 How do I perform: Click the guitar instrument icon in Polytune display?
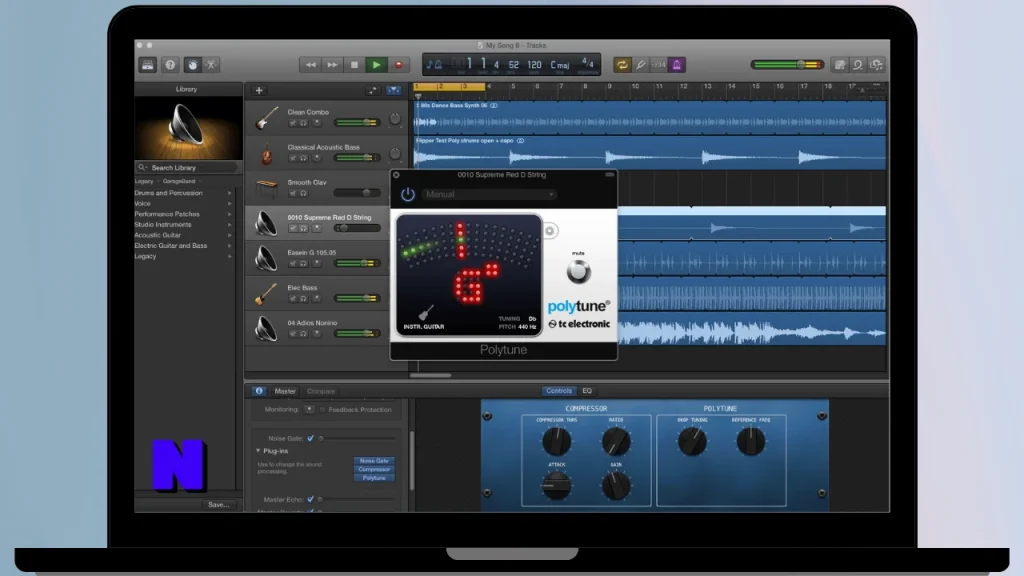point(426,313)
